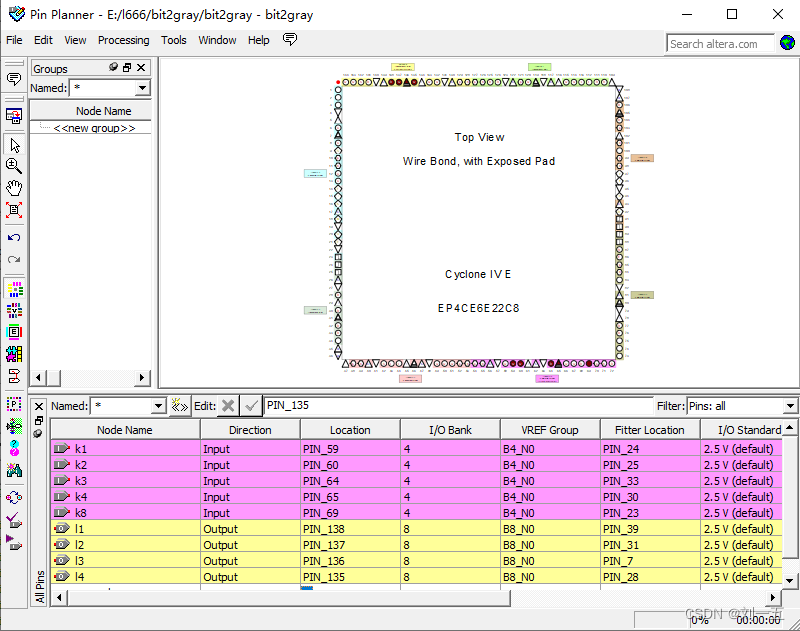The image size is (800, 631).
Task: Click the PIN_135 edit field
Action: (x=458, y=406)
